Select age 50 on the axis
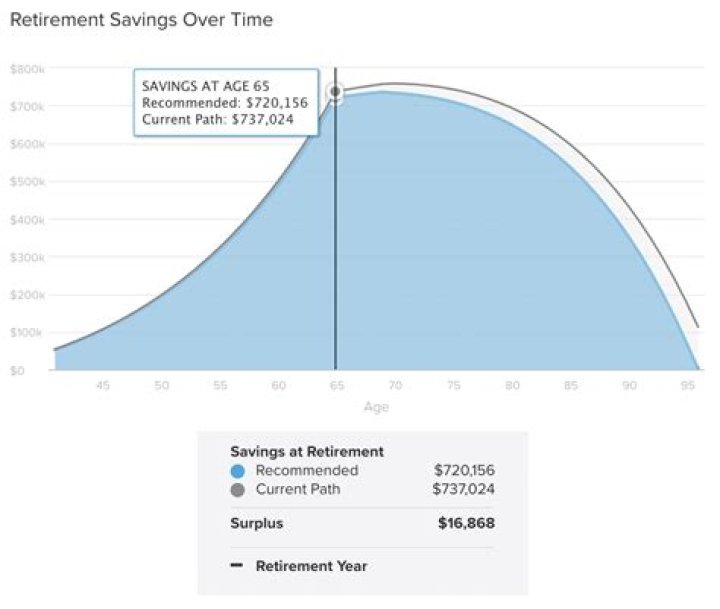Viewport: 720px width, 609px height. (162, 385)
